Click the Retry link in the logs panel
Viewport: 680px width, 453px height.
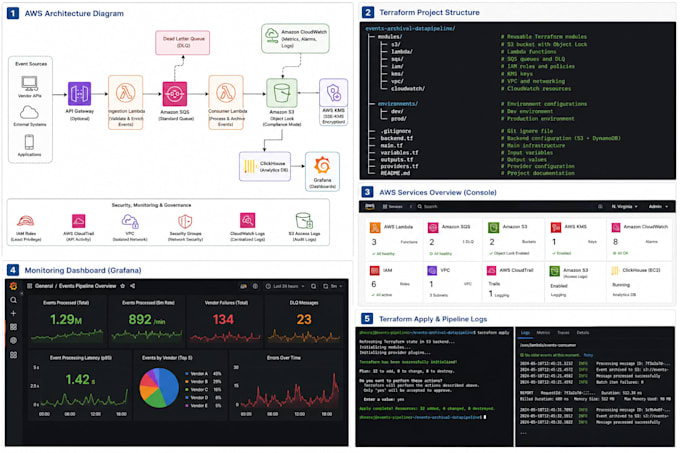coord(588,355)
